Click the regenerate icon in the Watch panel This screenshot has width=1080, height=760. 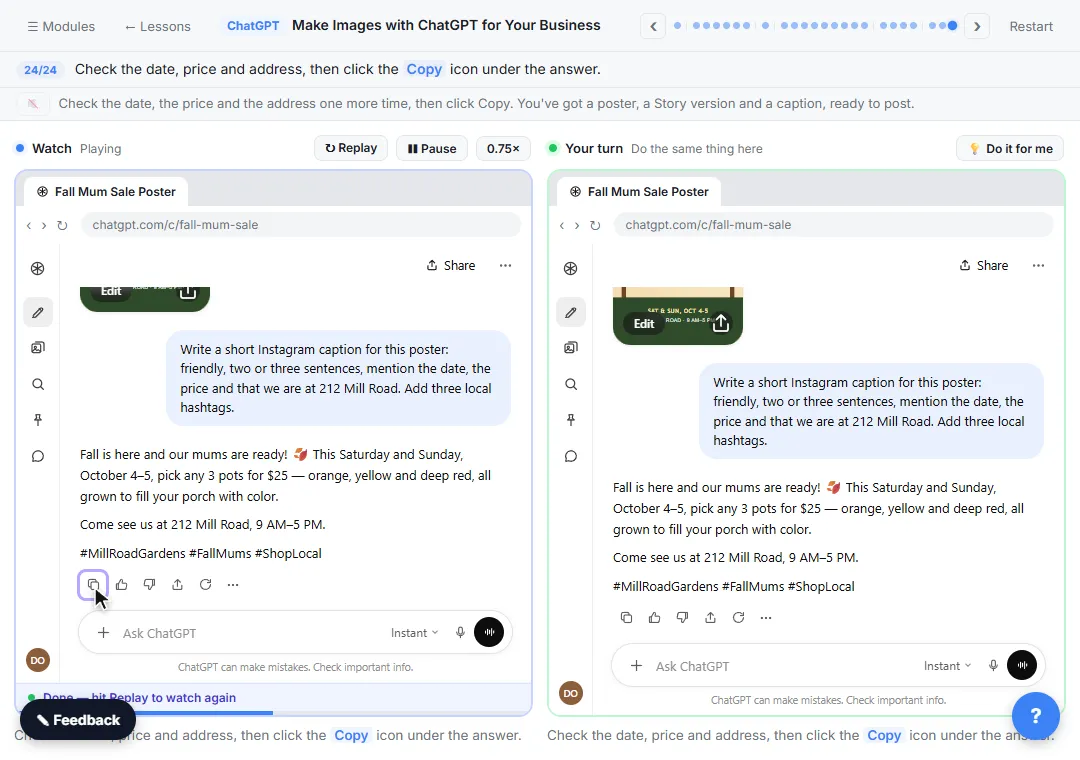click(205, 584)
